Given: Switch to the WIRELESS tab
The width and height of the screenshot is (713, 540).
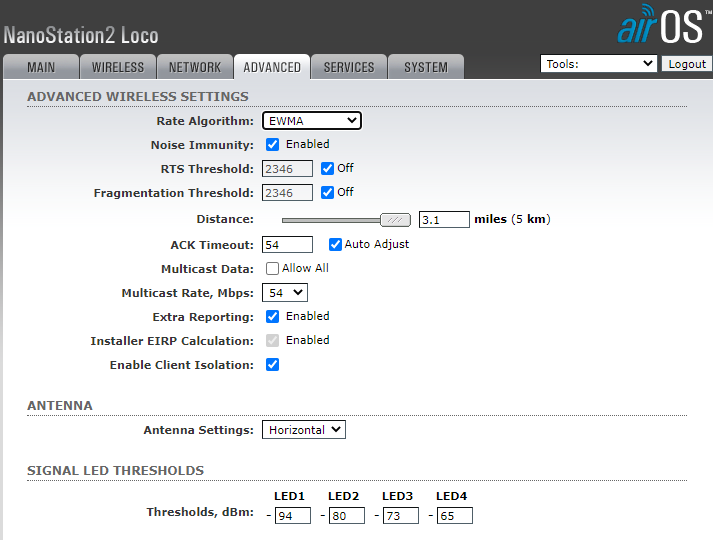Looking at the screenshot, I should [x=118, y=67].
